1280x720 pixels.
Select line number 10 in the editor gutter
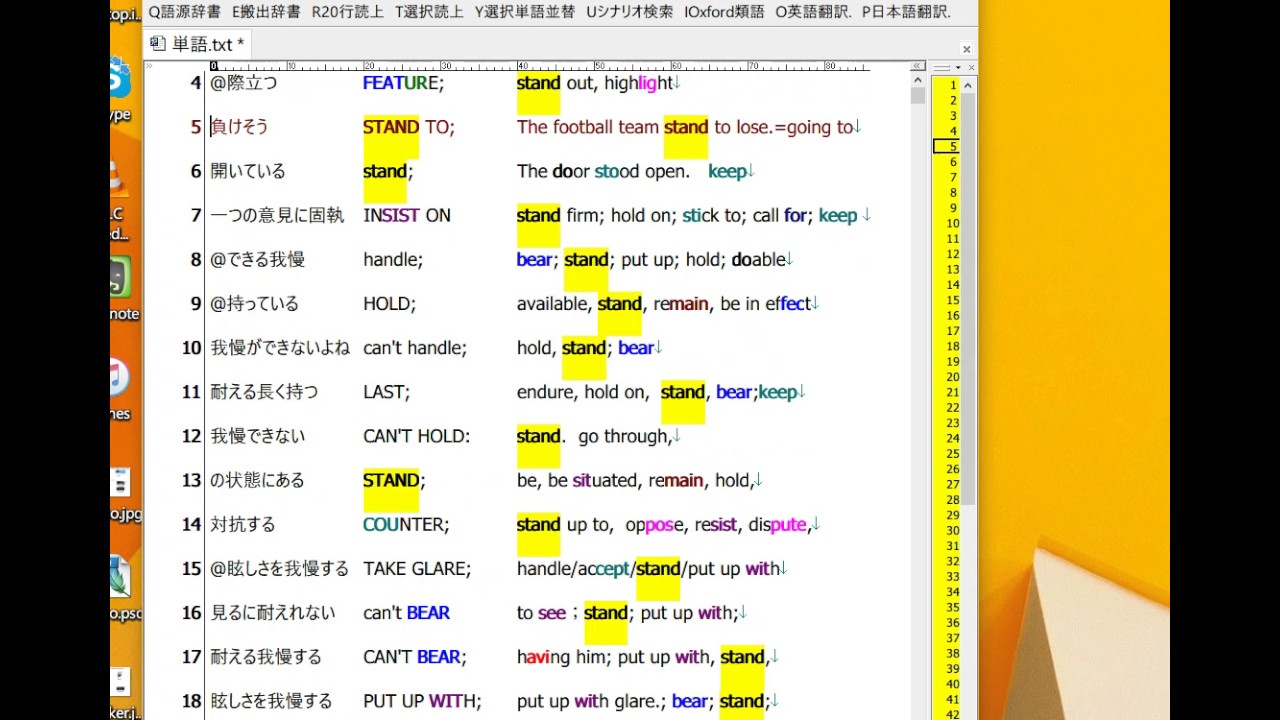click(x=191, y=348)
